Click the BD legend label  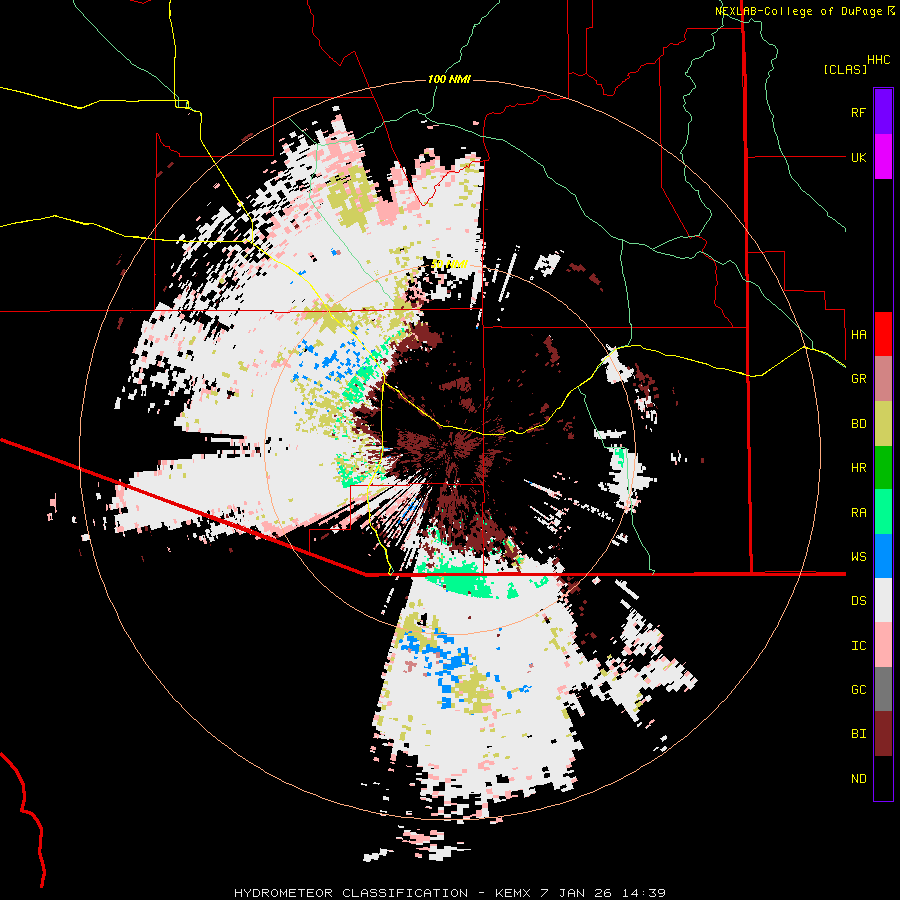(858, 424)
